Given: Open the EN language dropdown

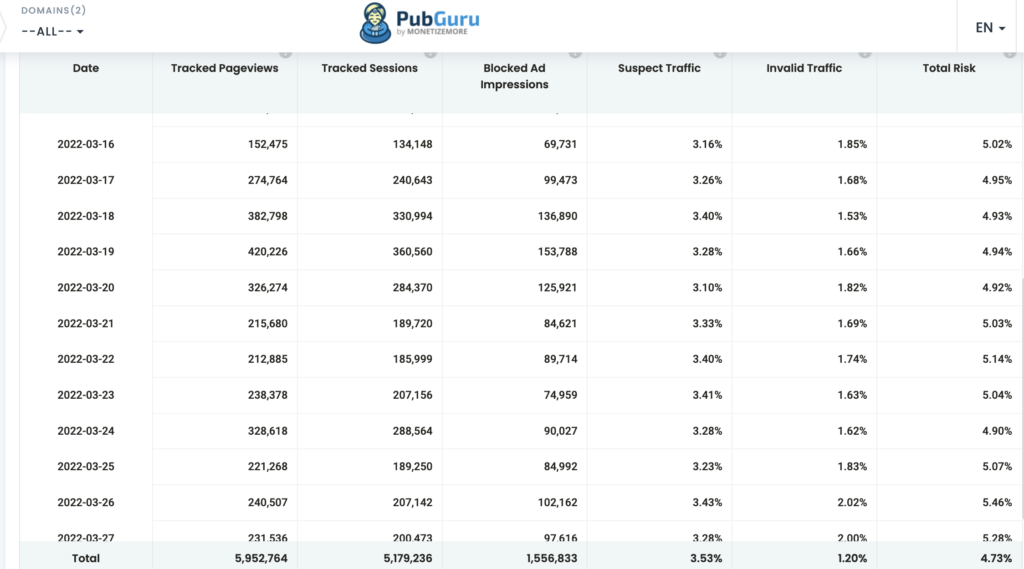Looking at the screenshot, I should [990, 28].
